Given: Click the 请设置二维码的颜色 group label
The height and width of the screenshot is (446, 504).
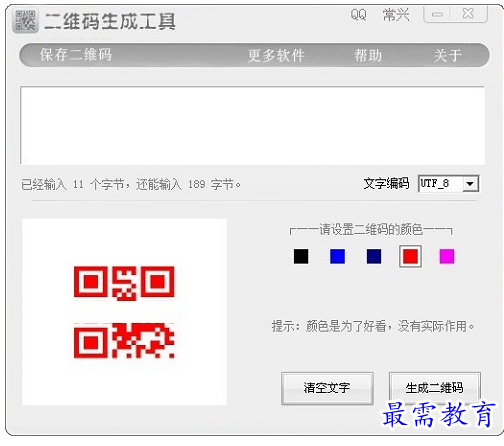Looking at the screenshot, I should [371, 230].
